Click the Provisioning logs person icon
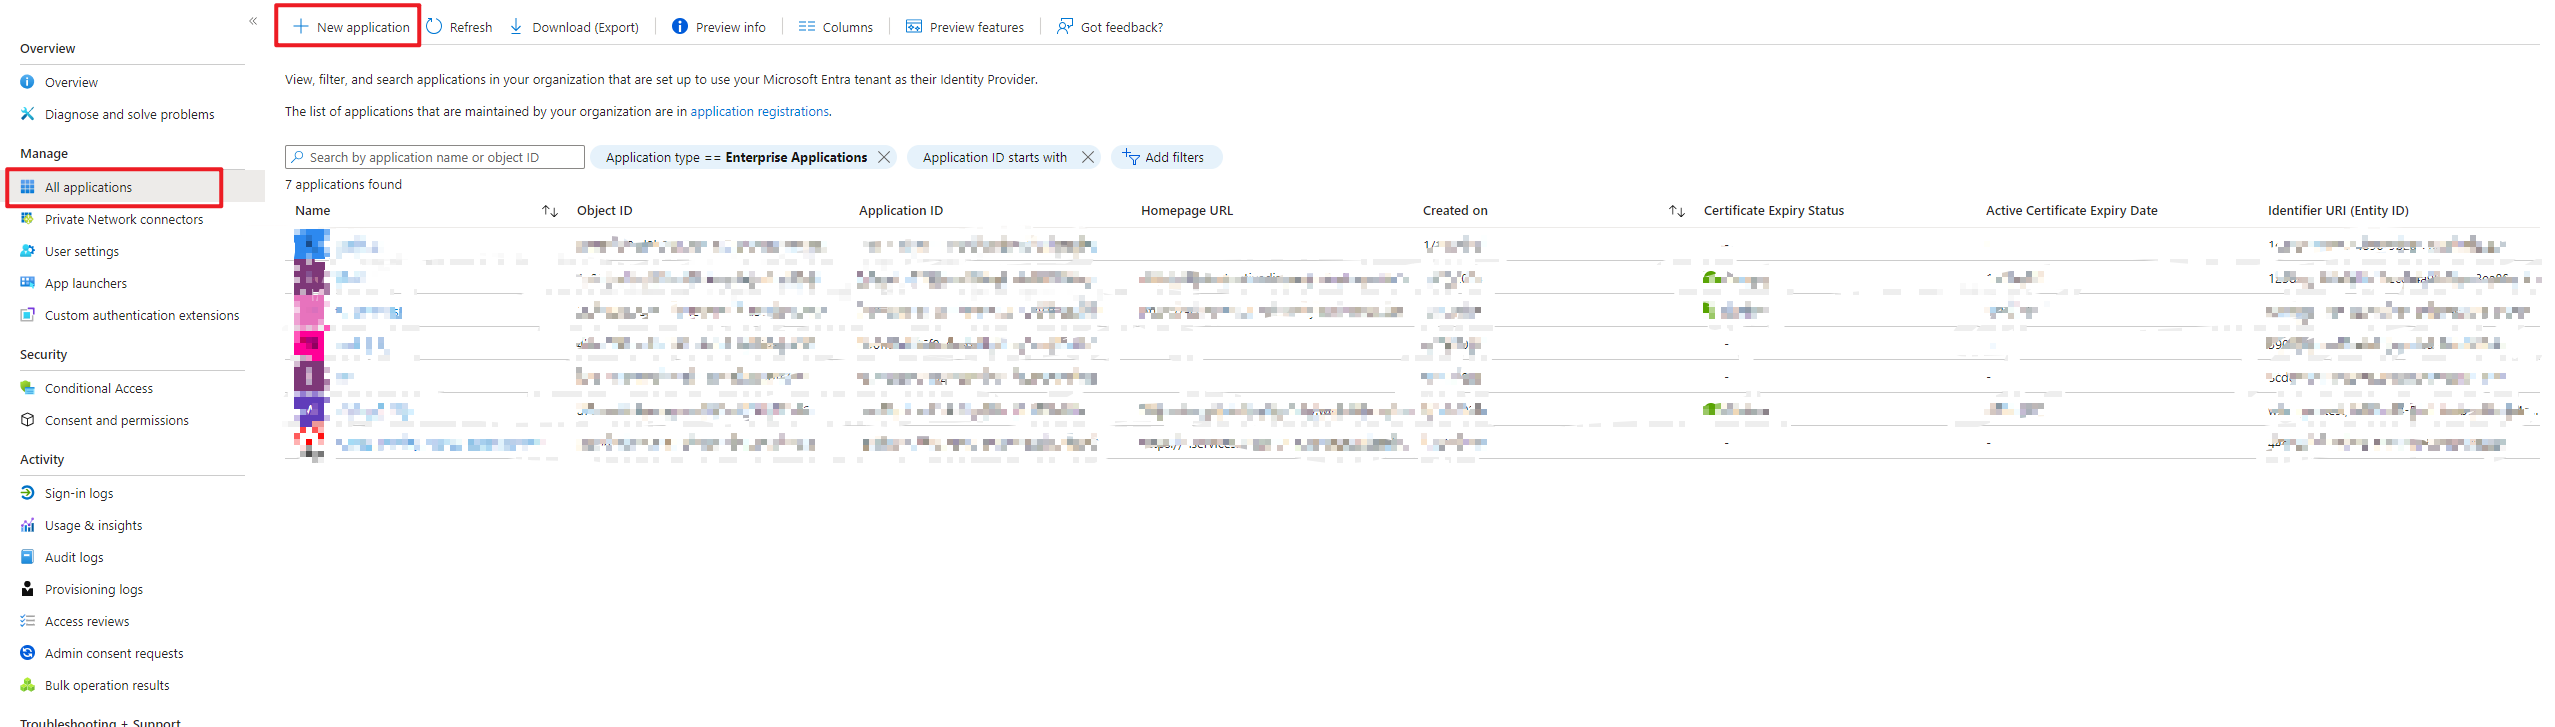Viewport: 2555px width, 727px height. [28, 589]
